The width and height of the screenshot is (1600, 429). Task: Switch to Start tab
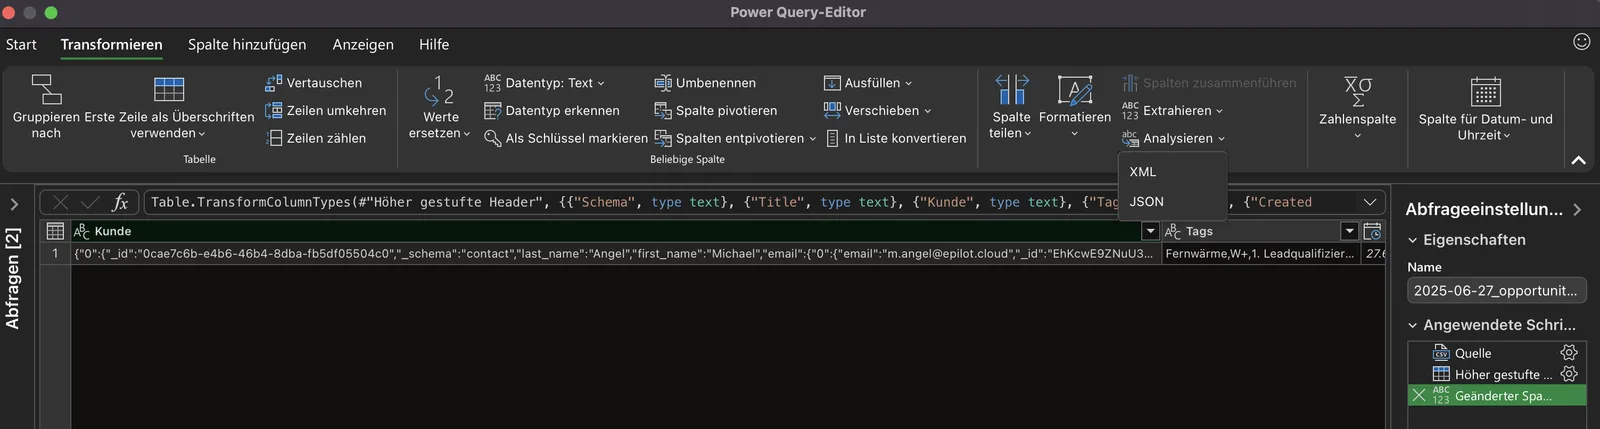tap(21, 45)
